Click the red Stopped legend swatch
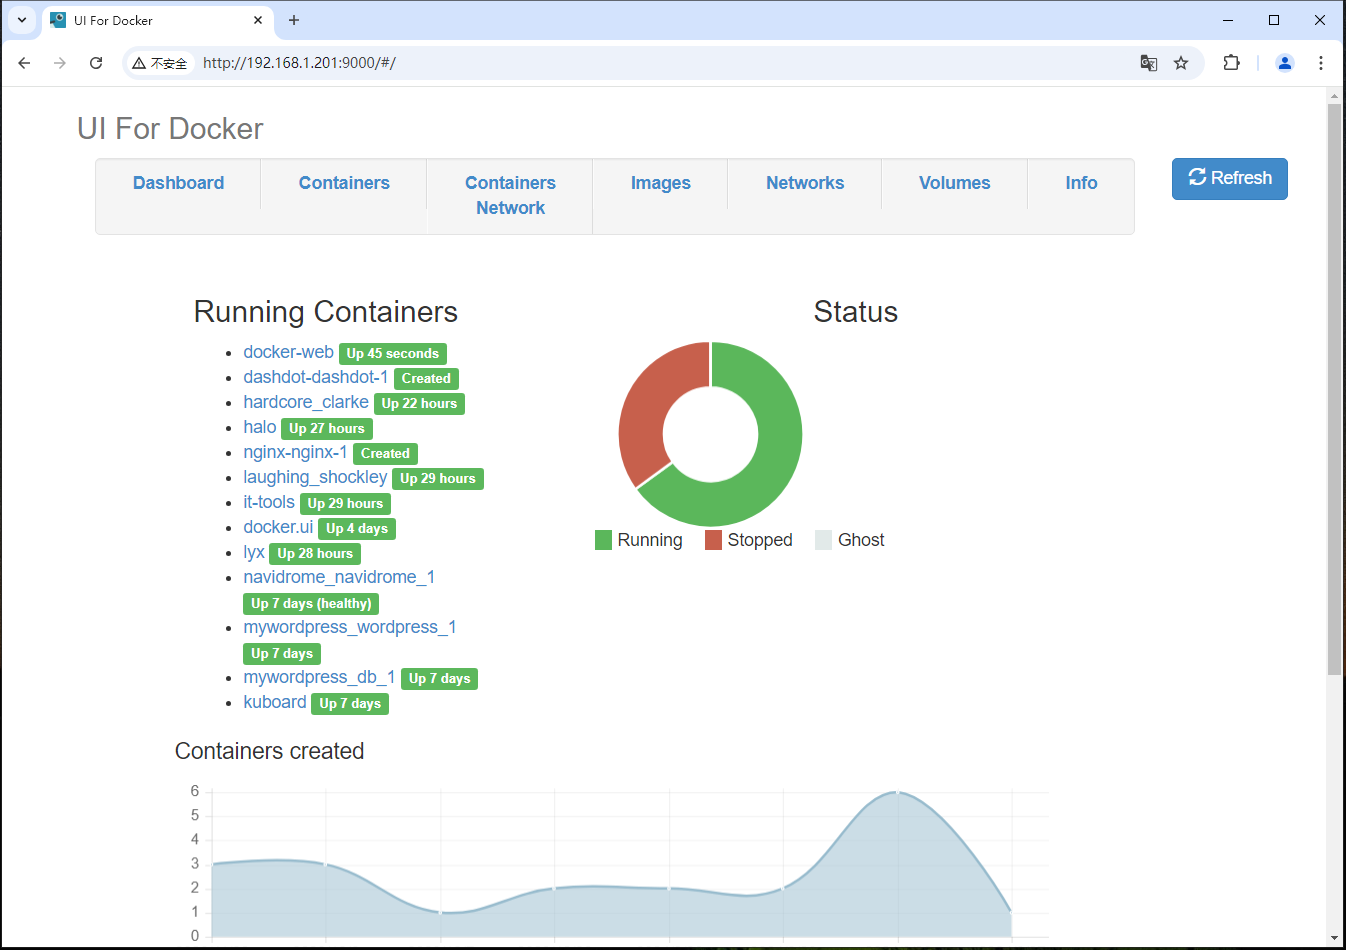This screenshot has width=1346, height=950. click(x=713, y=540)
